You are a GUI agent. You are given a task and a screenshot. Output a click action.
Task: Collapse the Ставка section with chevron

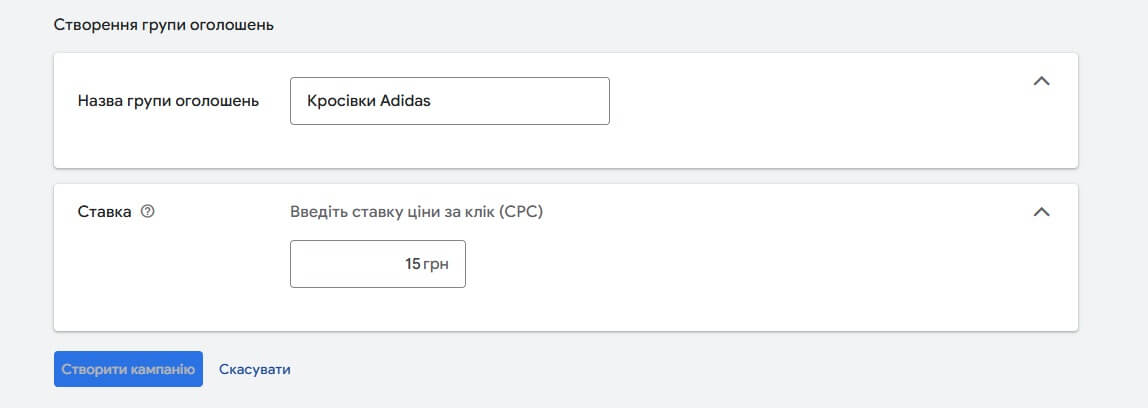(1041, 212)
